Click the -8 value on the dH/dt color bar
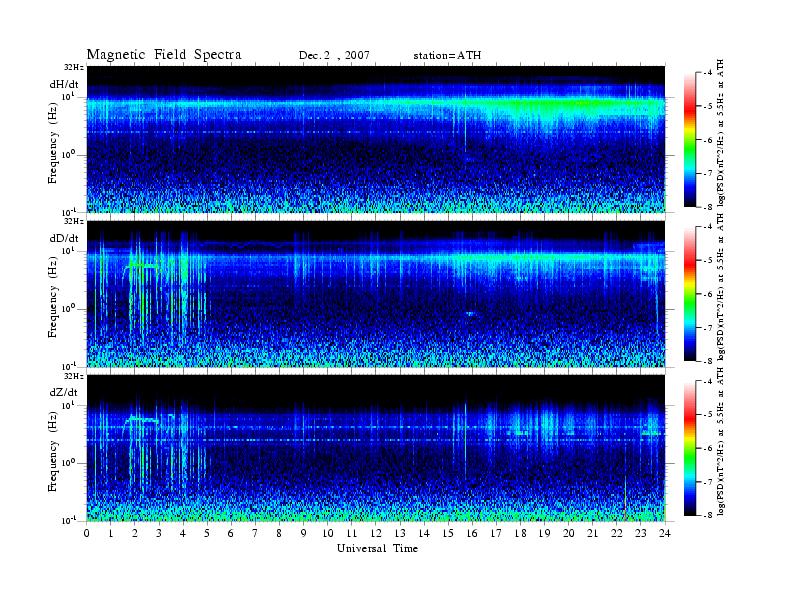 708,206
